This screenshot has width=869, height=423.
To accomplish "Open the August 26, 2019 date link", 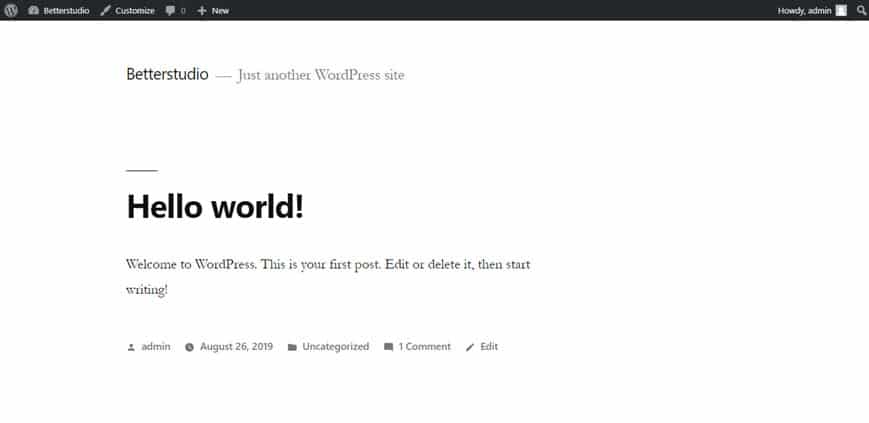I will click(x=237, y=346).
